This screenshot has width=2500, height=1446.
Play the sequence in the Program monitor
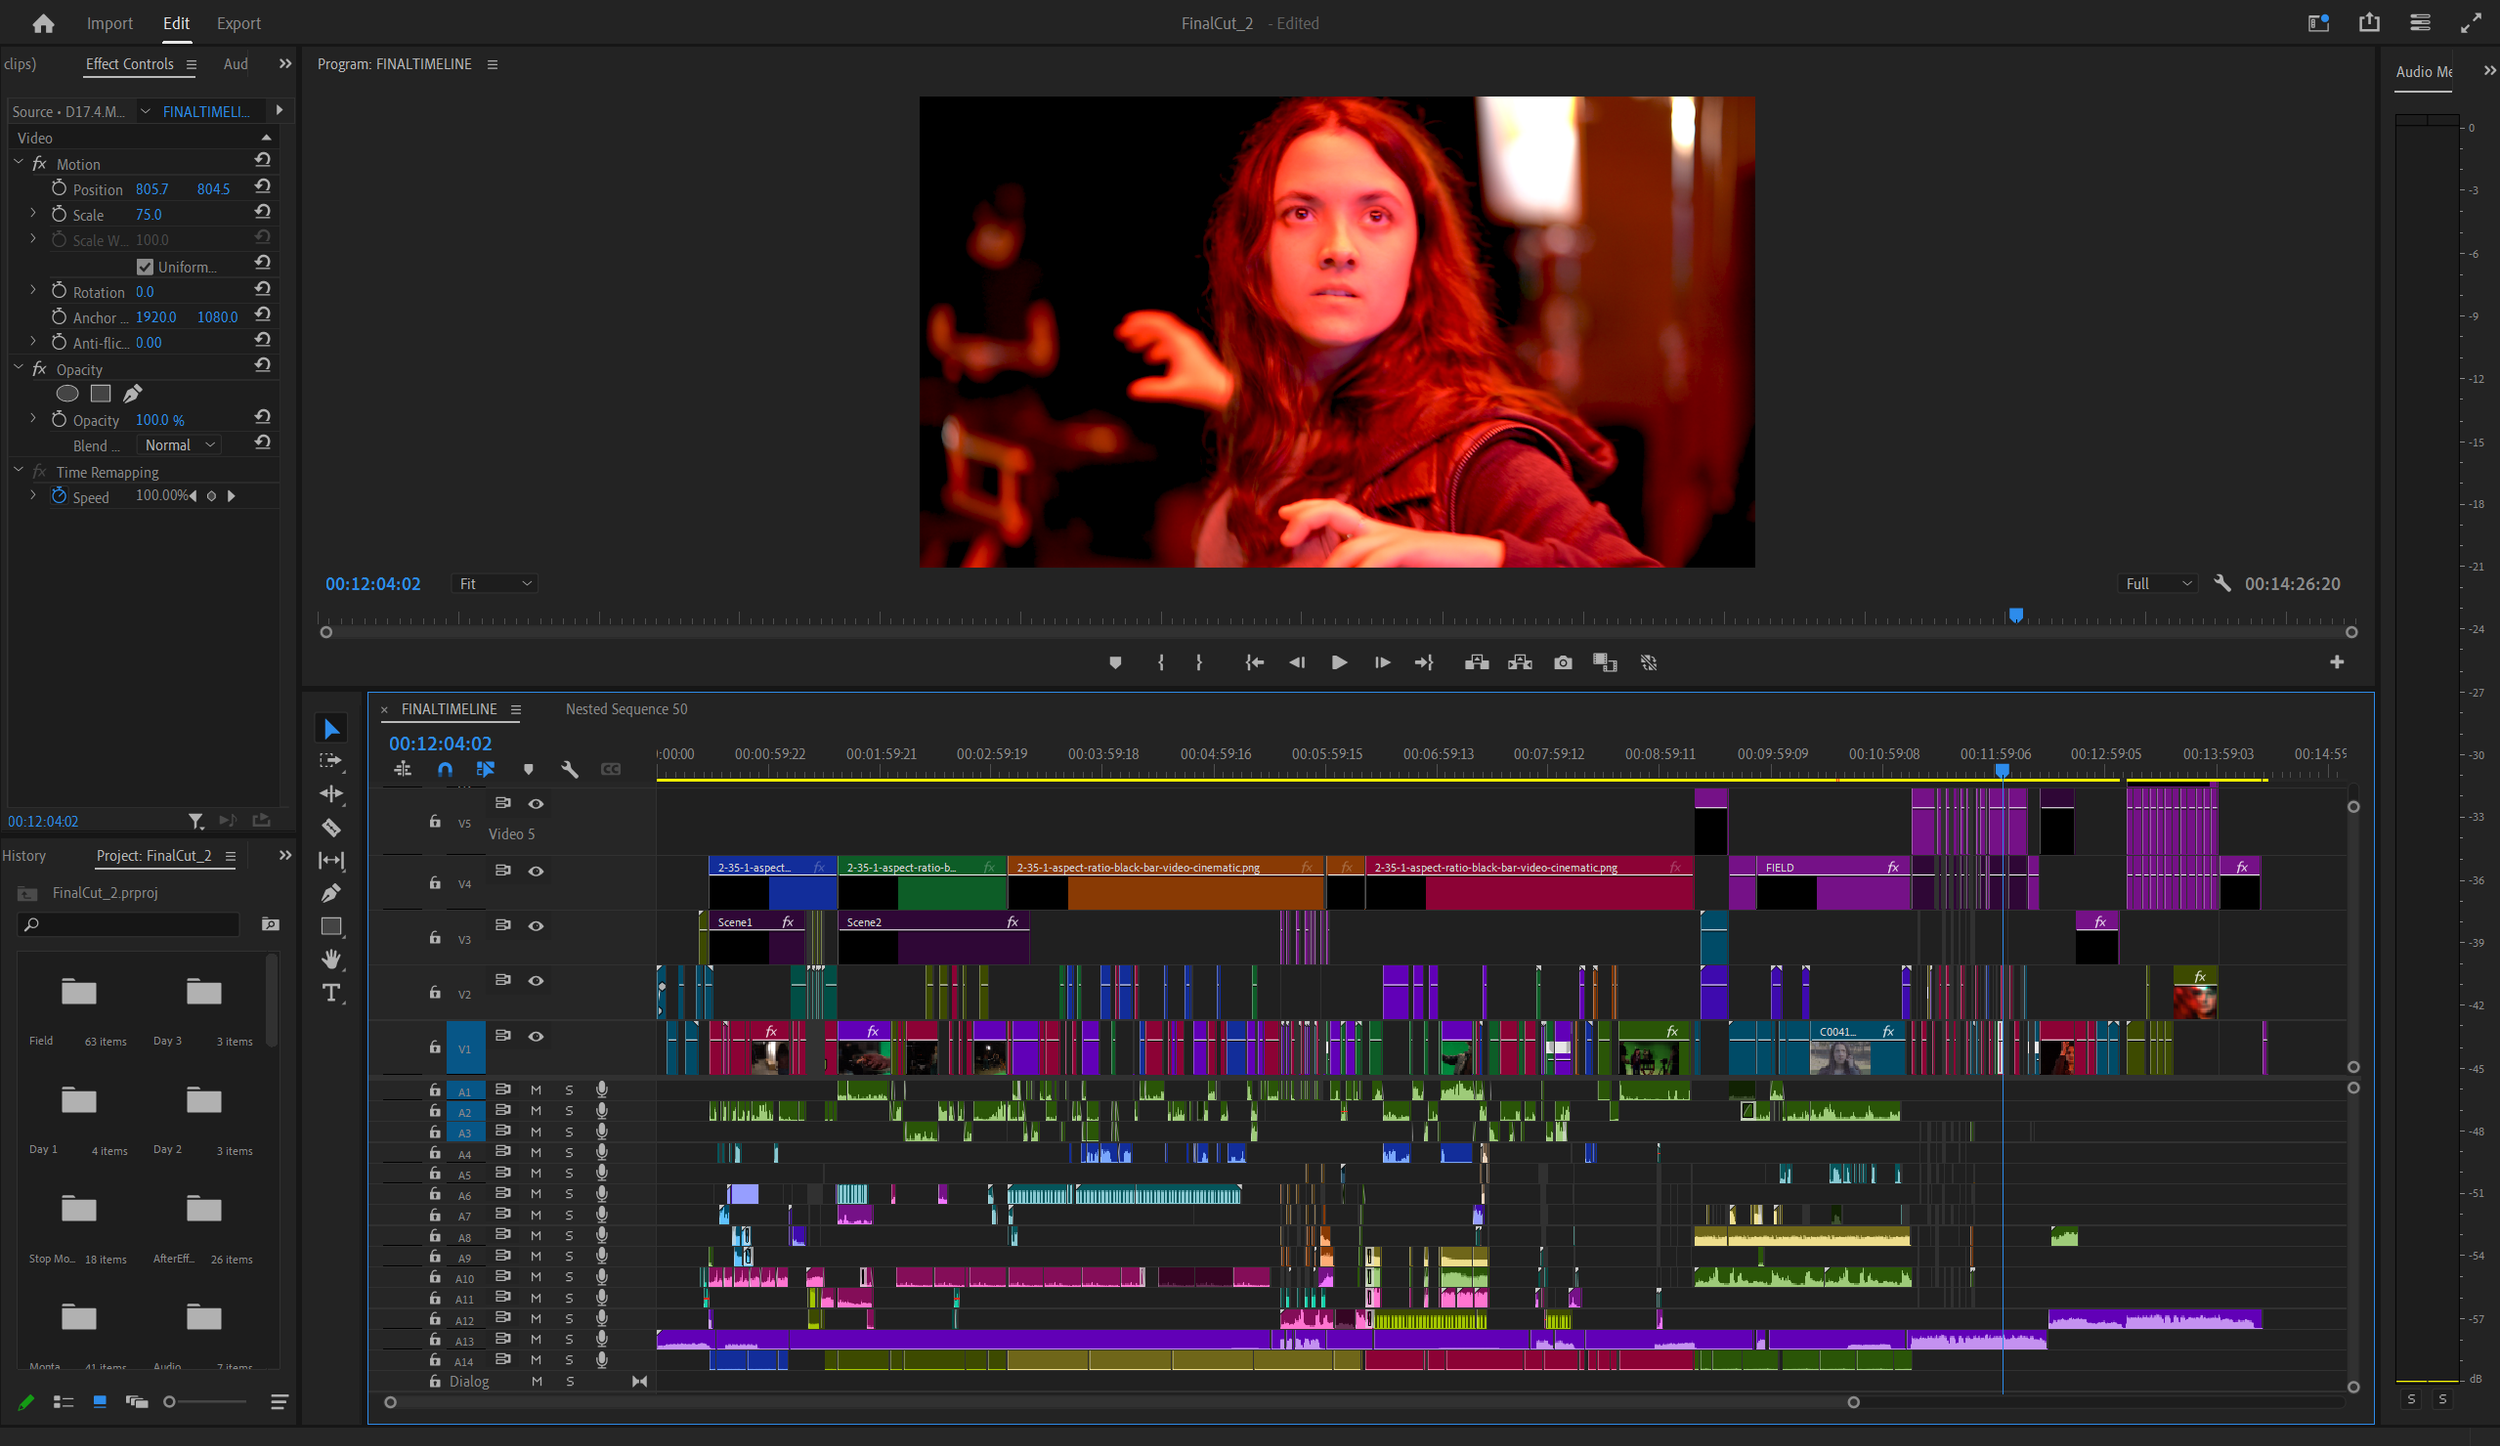pyautogui.click(x=1338, y=662)
